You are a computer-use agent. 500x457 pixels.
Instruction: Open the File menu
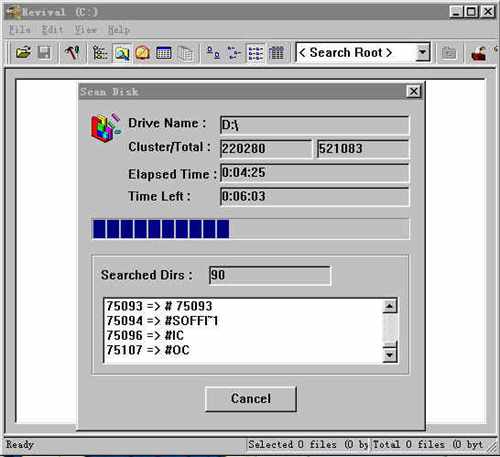point(20,29)
